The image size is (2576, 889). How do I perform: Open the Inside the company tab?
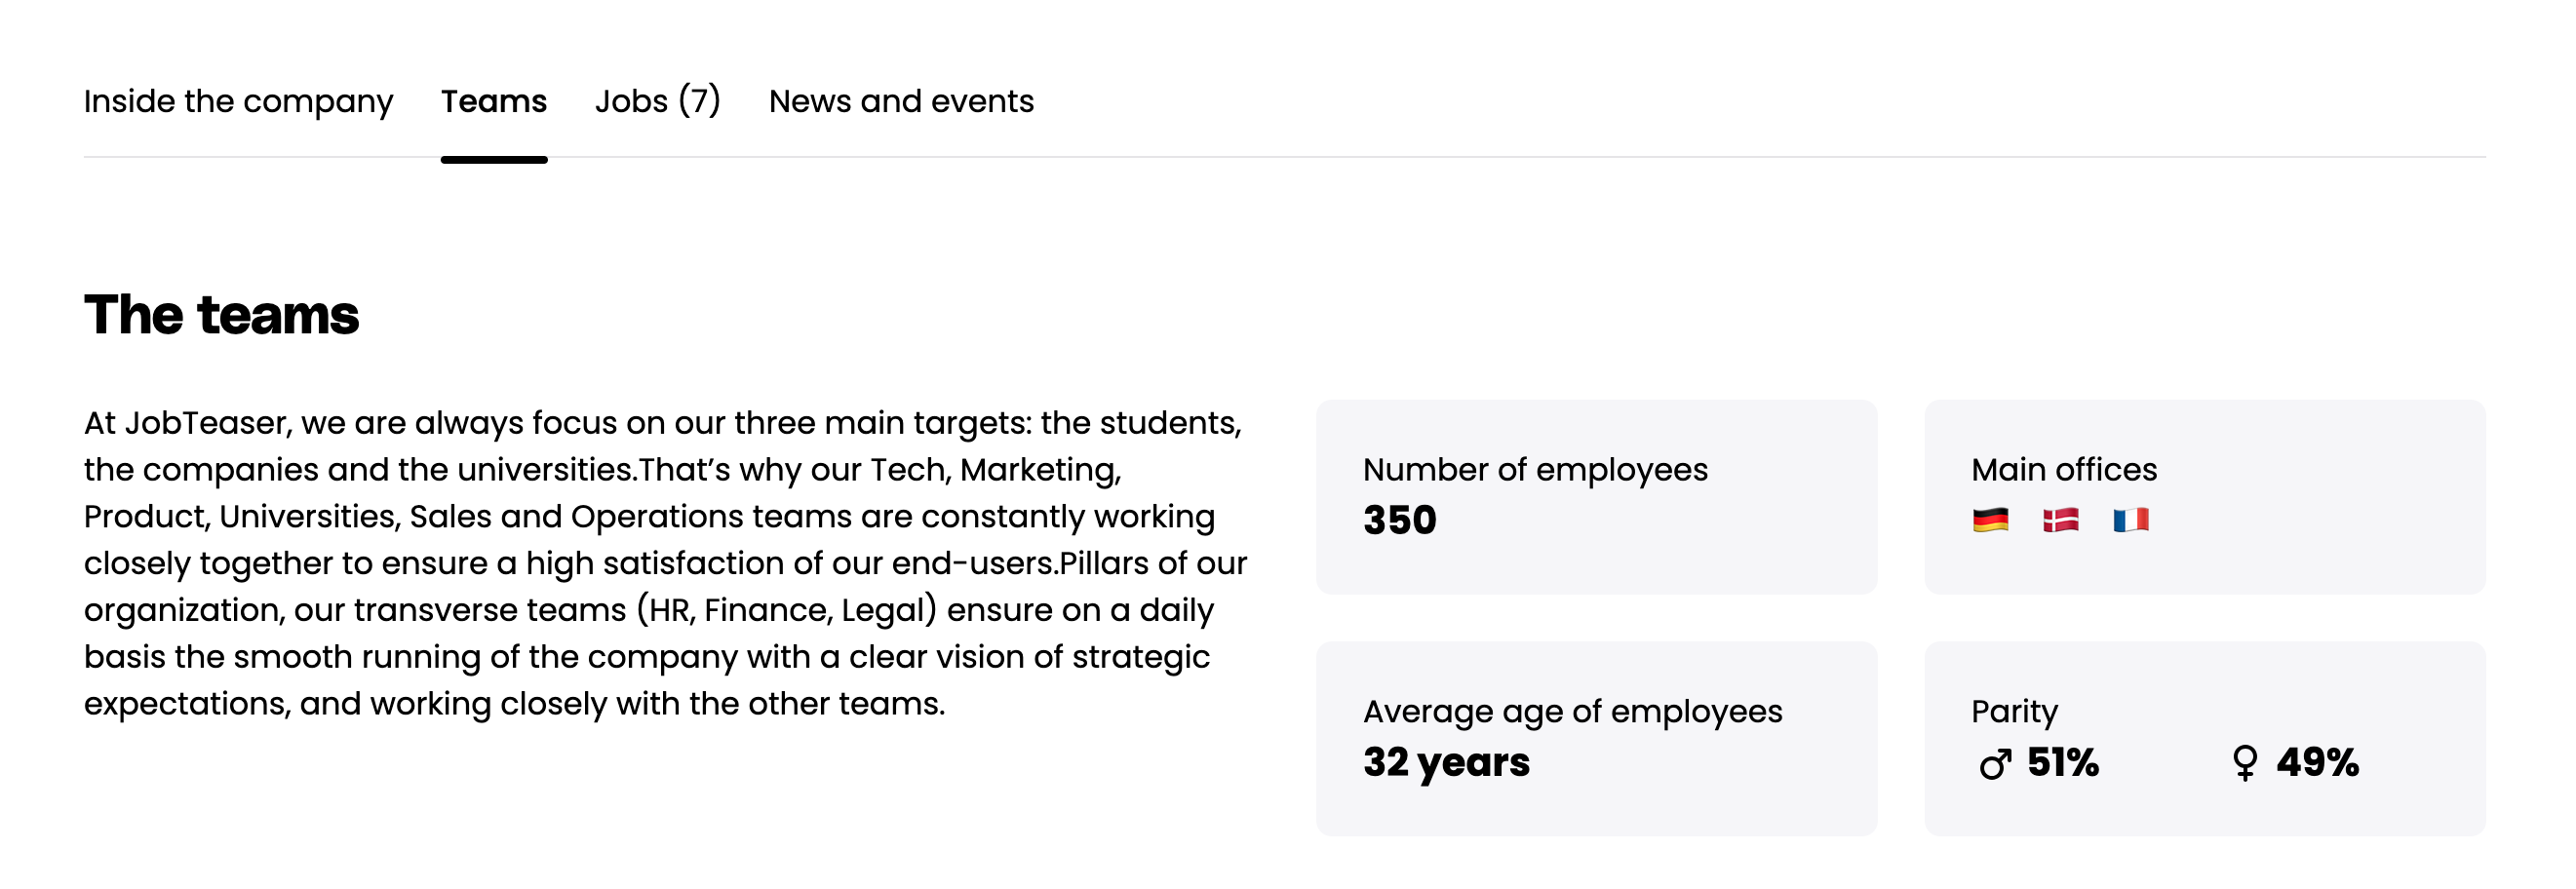tap(238, 101)
